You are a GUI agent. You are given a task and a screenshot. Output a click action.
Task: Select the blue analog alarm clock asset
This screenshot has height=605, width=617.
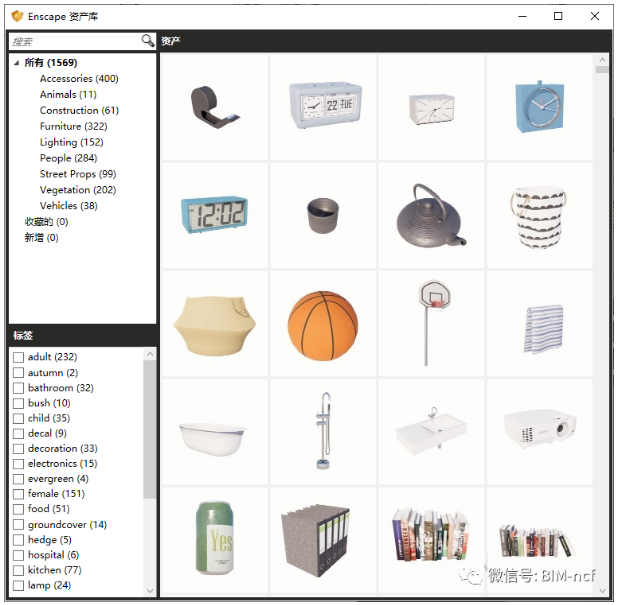[x=540, y=107]
